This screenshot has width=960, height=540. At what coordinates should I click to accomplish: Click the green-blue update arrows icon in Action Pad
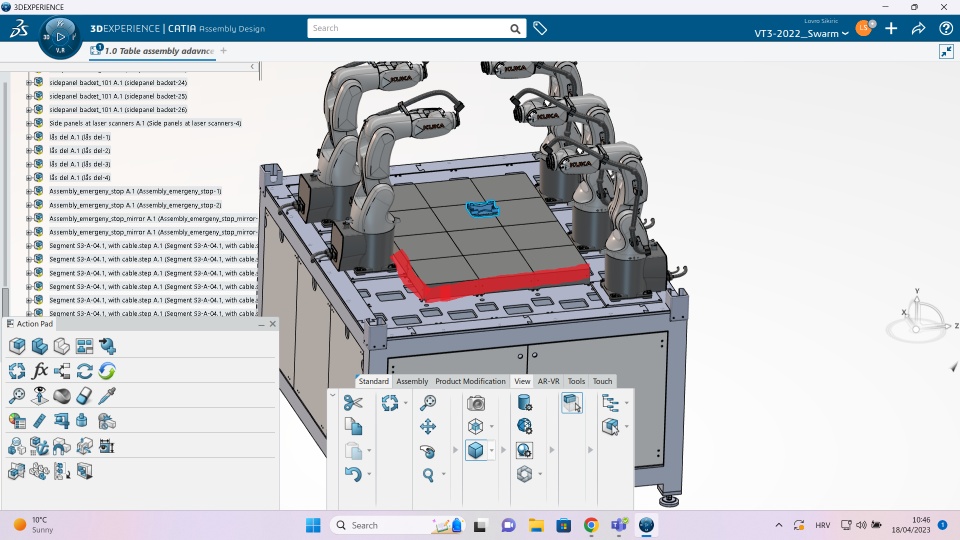107,370
